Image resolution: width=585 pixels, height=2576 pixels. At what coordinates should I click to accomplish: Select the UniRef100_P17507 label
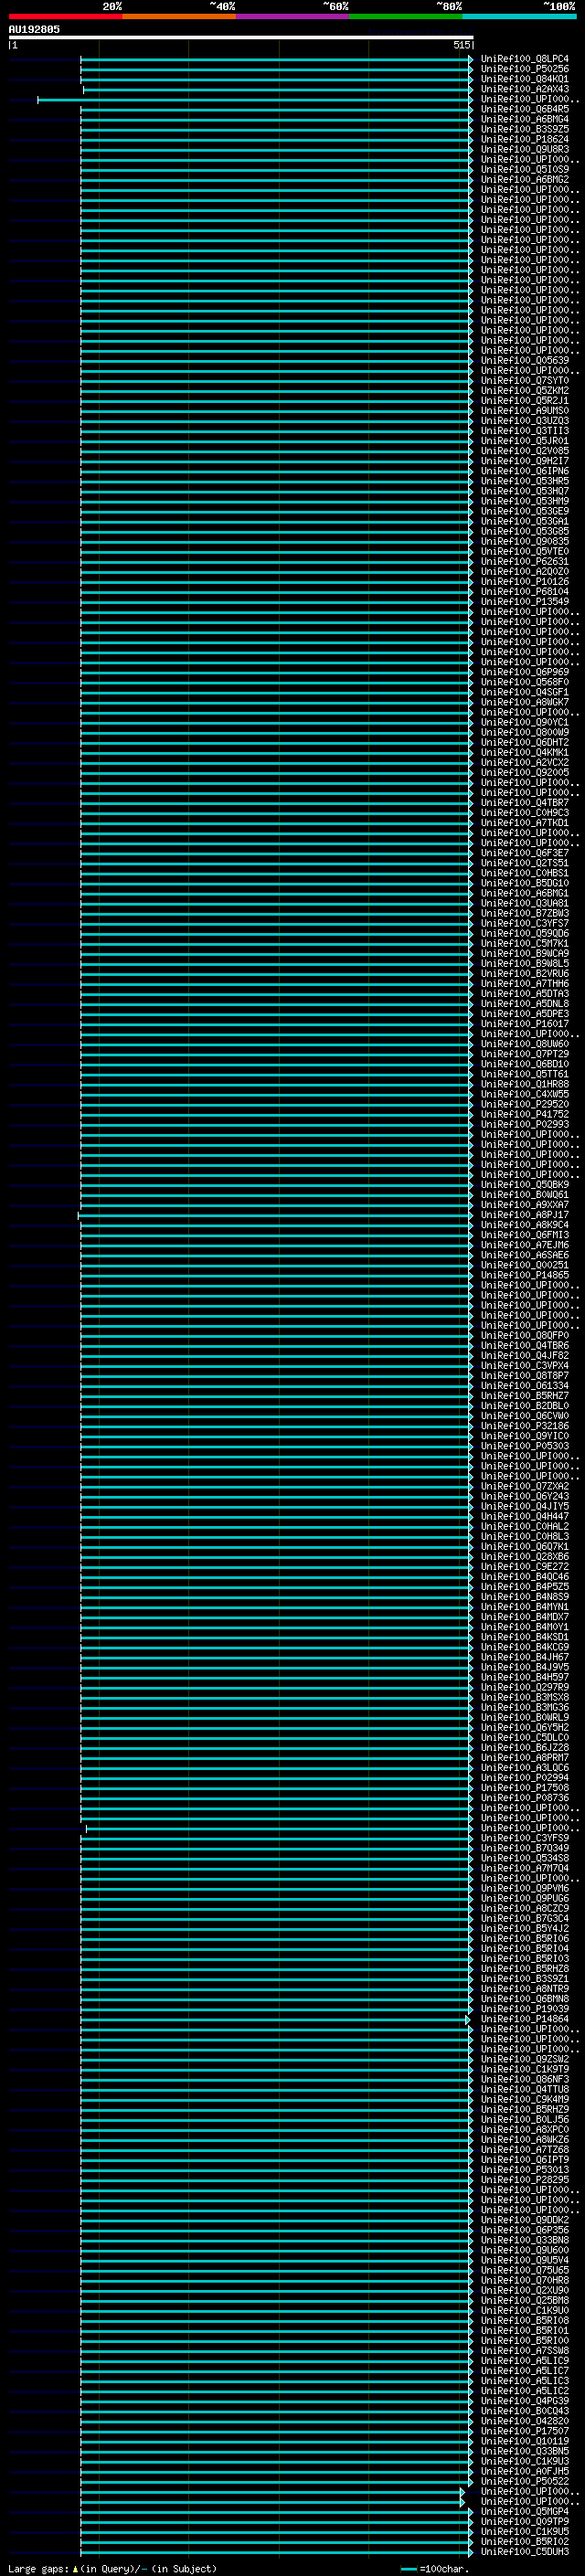[x=525, y=2432]
